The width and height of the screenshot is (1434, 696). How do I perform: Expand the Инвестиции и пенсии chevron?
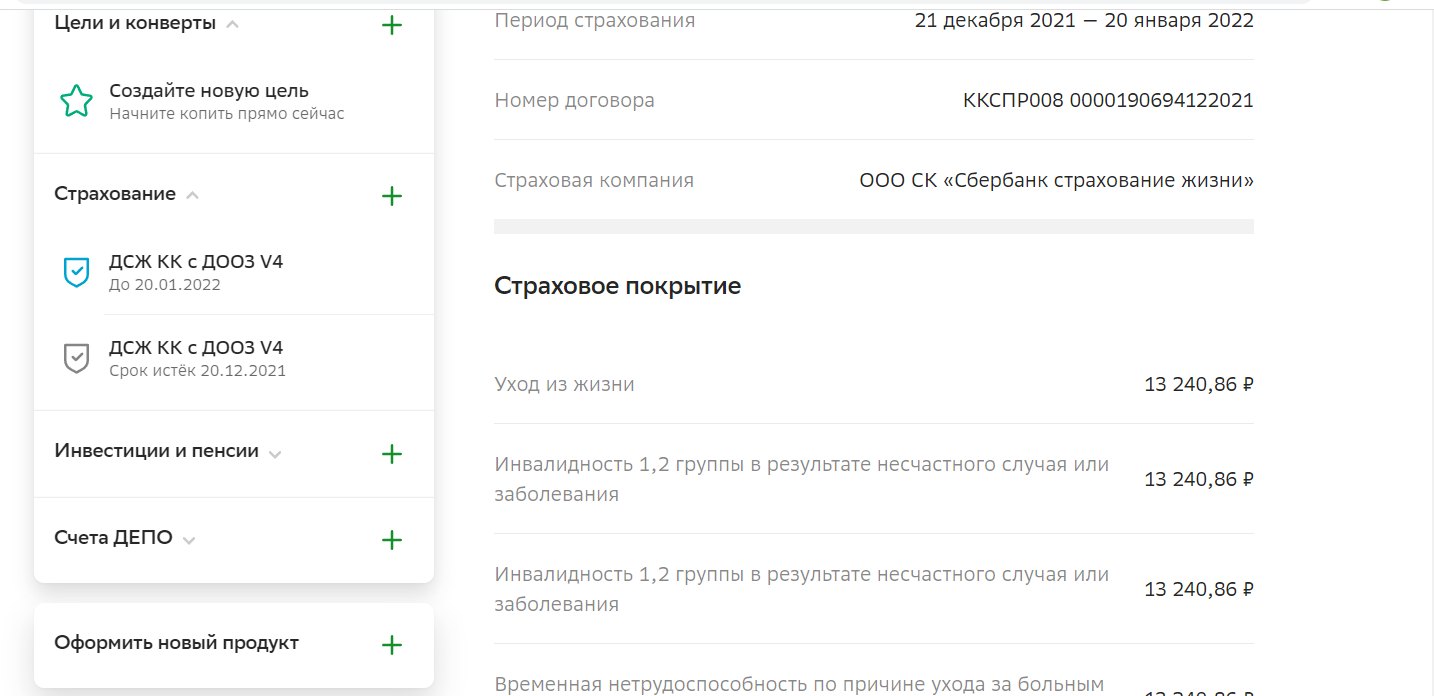pos(275,454)
